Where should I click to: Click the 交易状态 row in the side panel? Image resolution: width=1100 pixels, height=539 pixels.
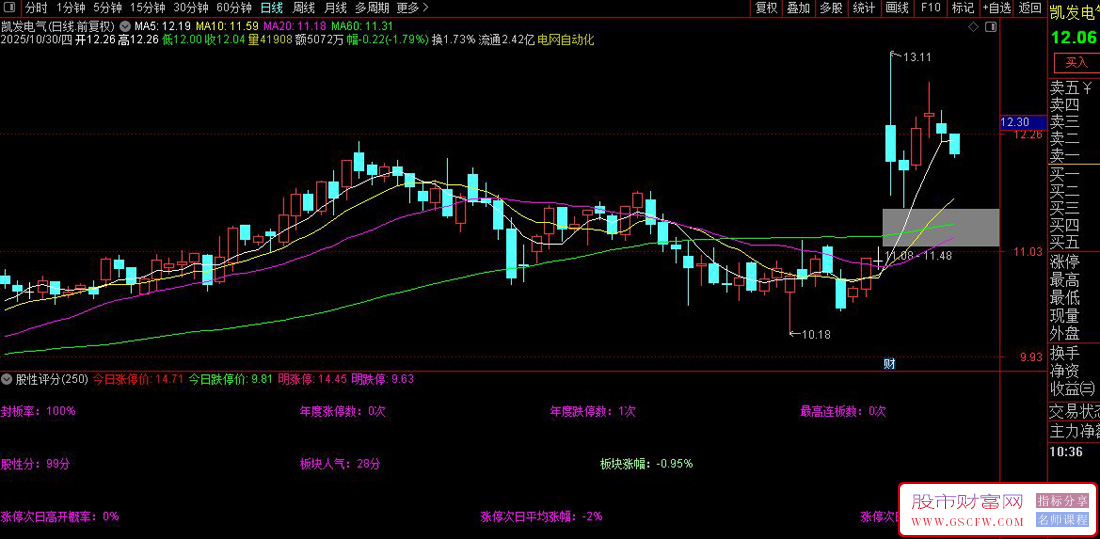(1074, 411)
